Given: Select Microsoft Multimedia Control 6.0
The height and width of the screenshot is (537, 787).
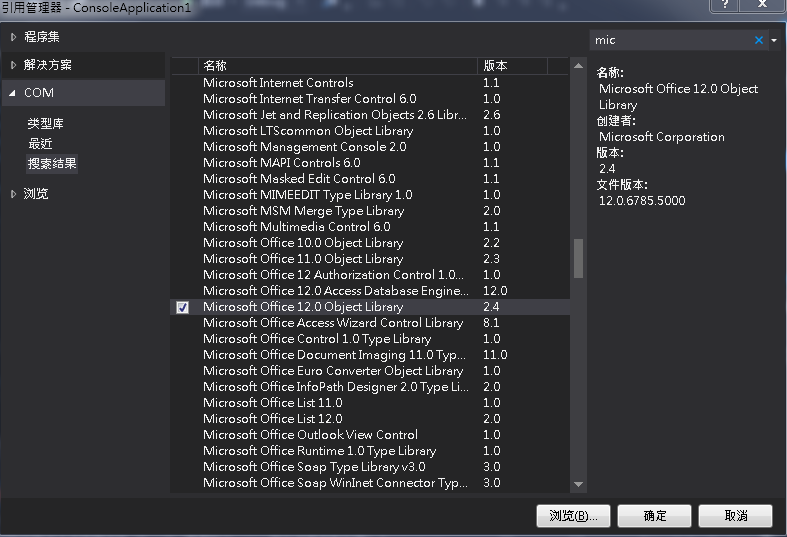Looking at the screenshot, I should (370, 227).
